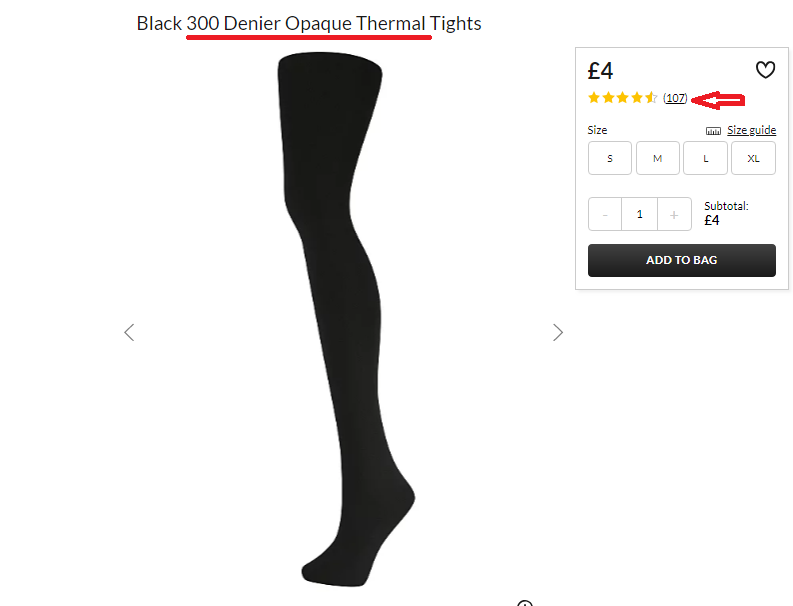The width and height of the screenshot is (793, 606).
Task: Click the black tights product image
Action: (346, 319)
